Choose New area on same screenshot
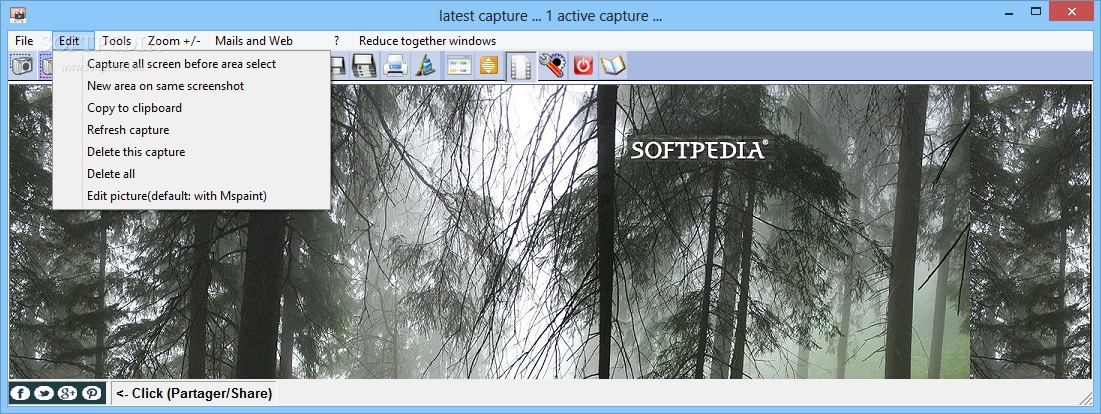This screenshot has width=1101, height=414. [x=192, y=86]
